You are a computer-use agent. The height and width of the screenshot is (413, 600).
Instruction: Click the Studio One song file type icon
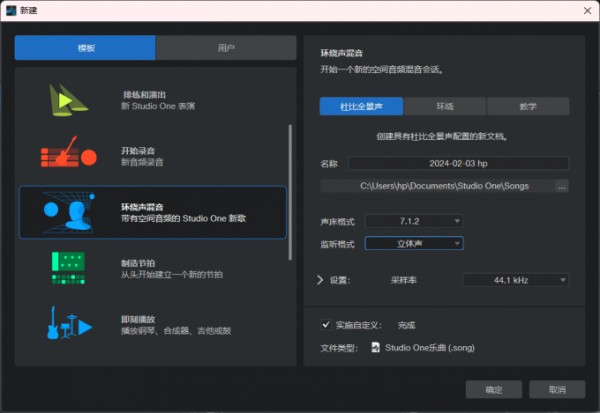(x=376, y=347)
